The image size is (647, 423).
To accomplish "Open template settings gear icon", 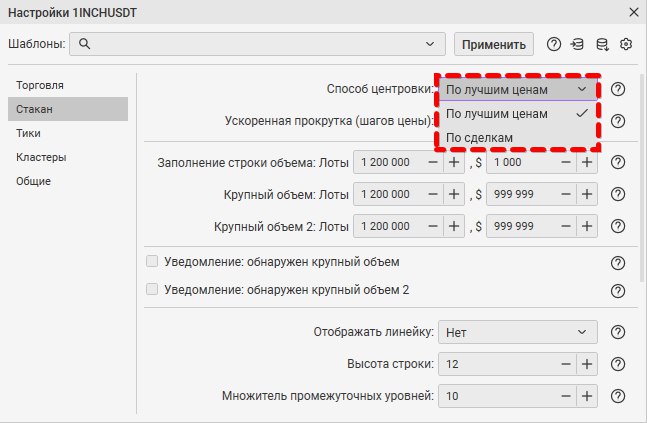I will 627,44.
